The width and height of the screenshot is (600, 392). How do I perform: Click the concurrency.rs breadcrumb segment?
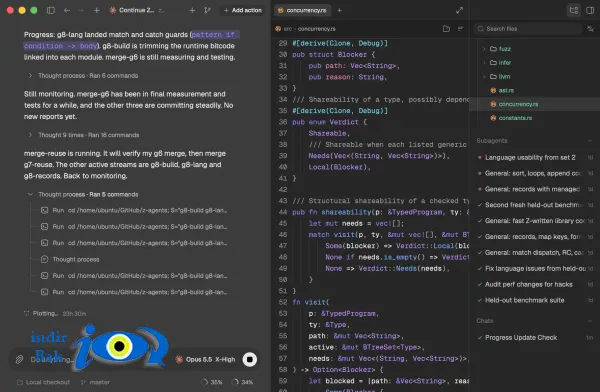pyautogui.click(x=316, y=29)
